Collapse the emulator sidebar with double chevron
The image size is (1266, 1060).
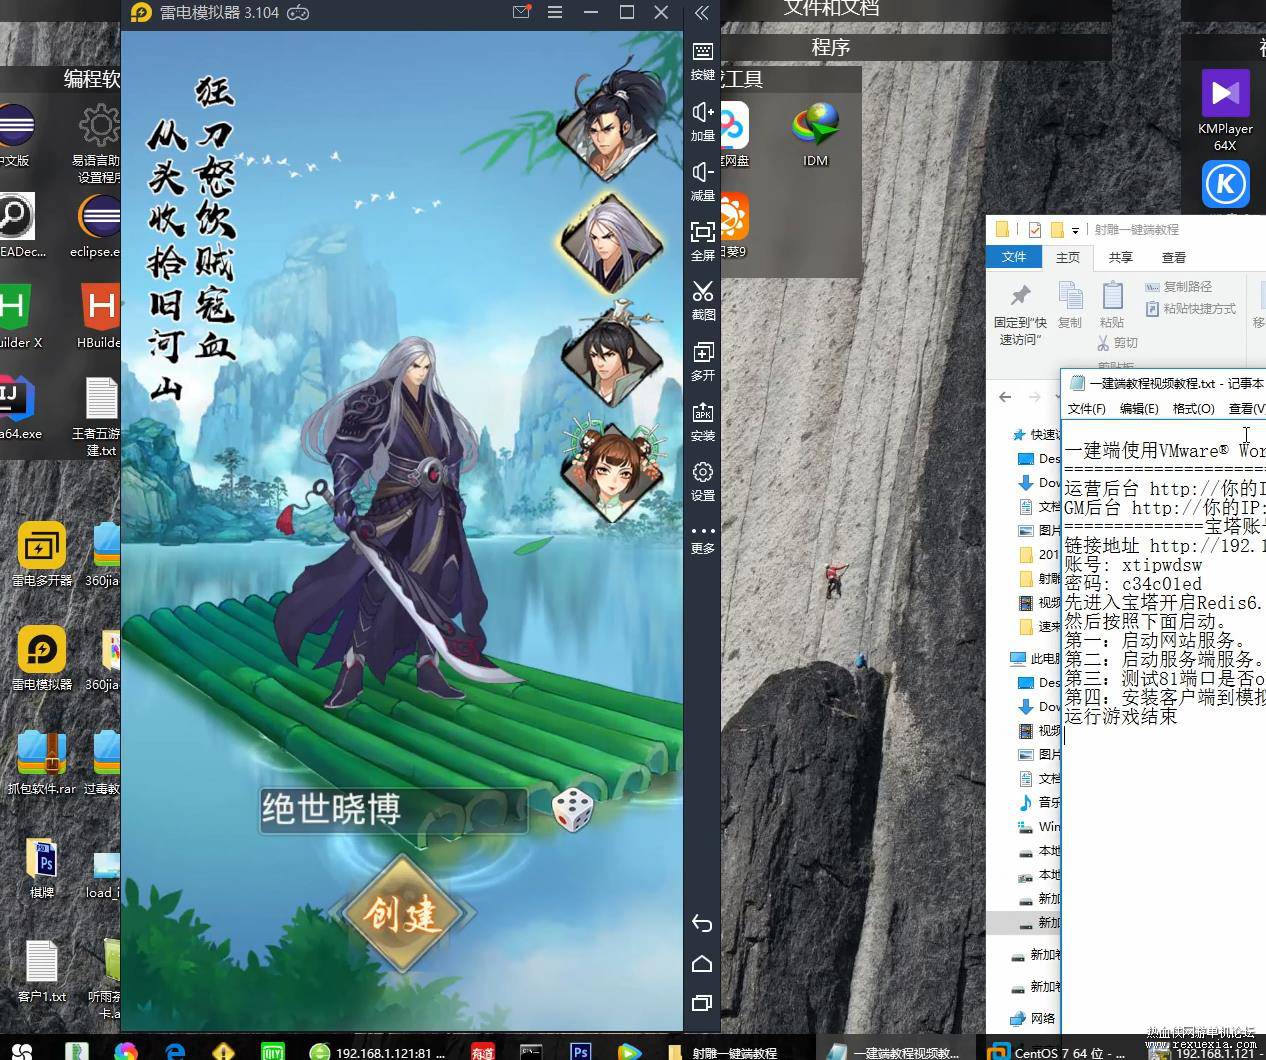coord(702,13)
